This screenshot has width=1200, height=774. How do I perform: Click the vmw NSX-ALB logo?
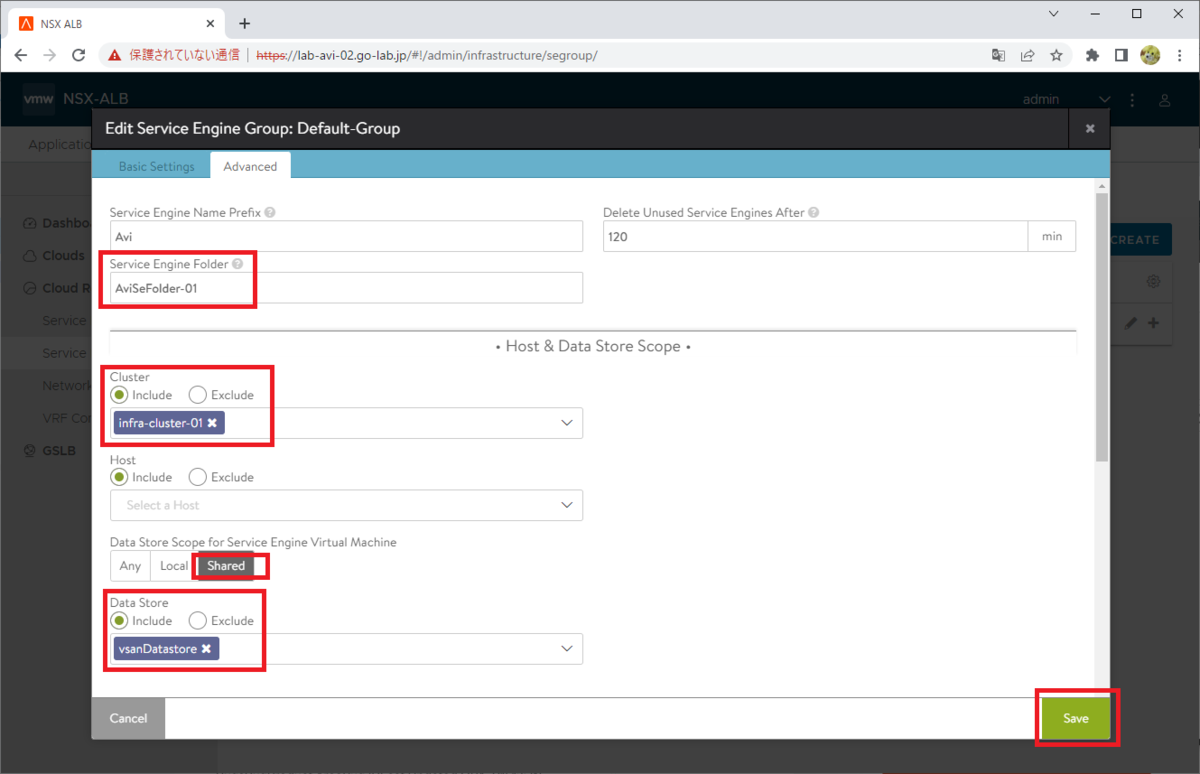(x=76, y=99)
